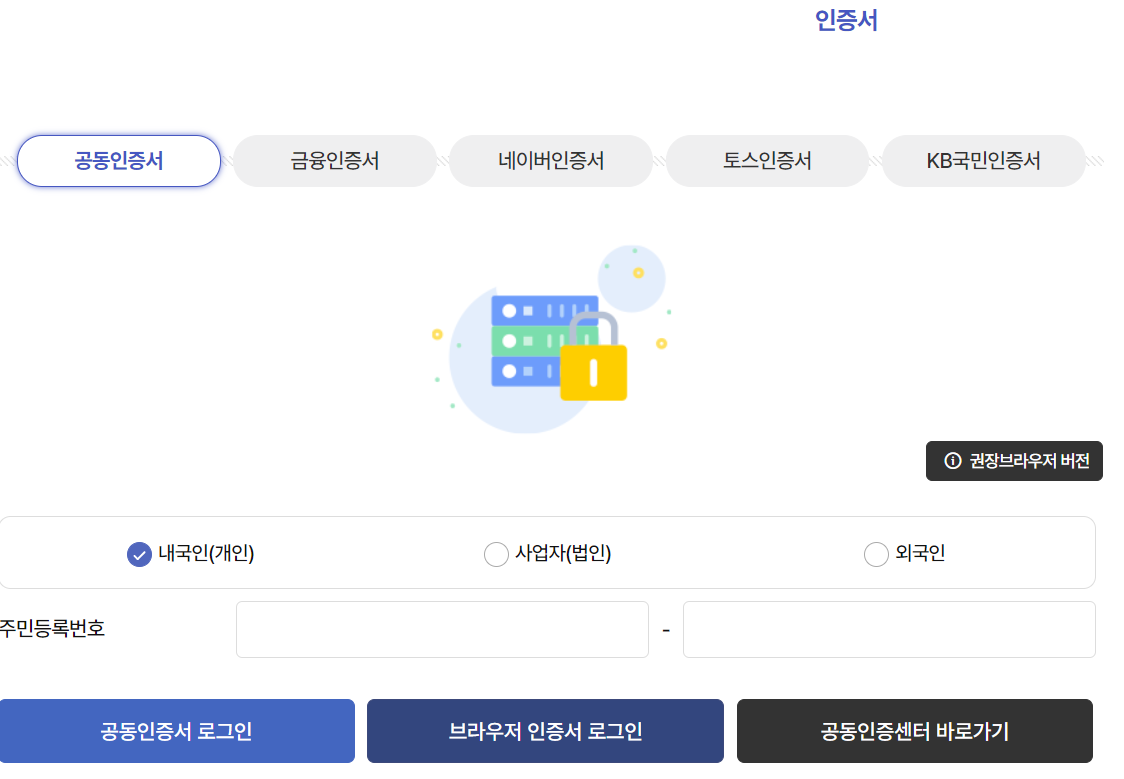
Task: Click the 공동인증서 로그인 button
Action: [x=177, y=731]
